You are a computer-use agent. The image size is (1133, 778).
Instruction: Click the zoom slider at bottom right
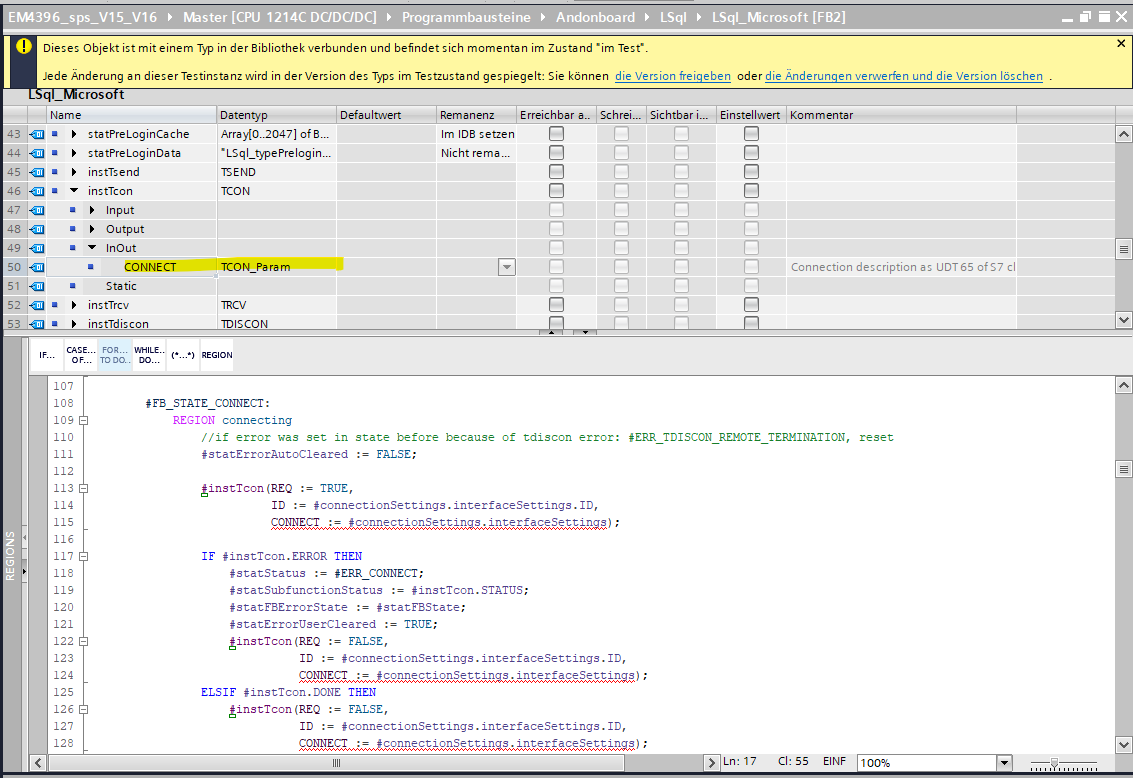click(1055, 763)
